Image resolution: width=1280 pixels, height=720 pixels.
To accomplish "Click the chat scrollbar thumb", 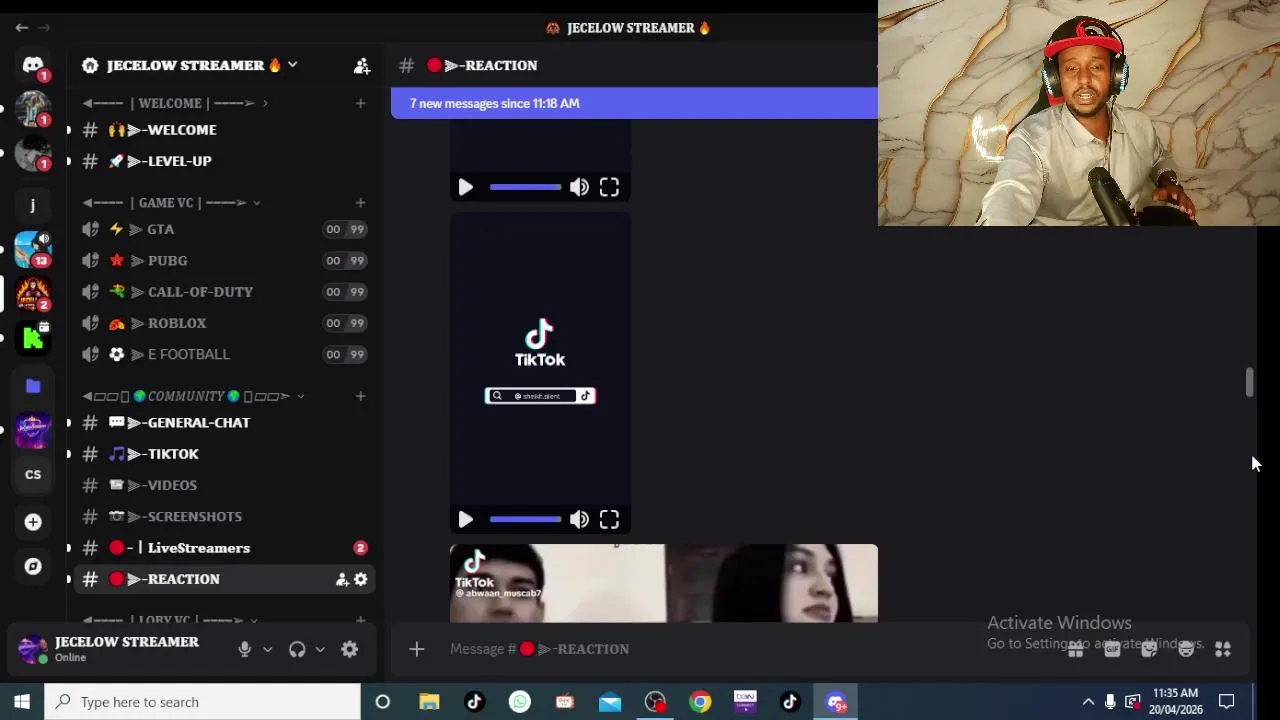I will pos(1249,382).
